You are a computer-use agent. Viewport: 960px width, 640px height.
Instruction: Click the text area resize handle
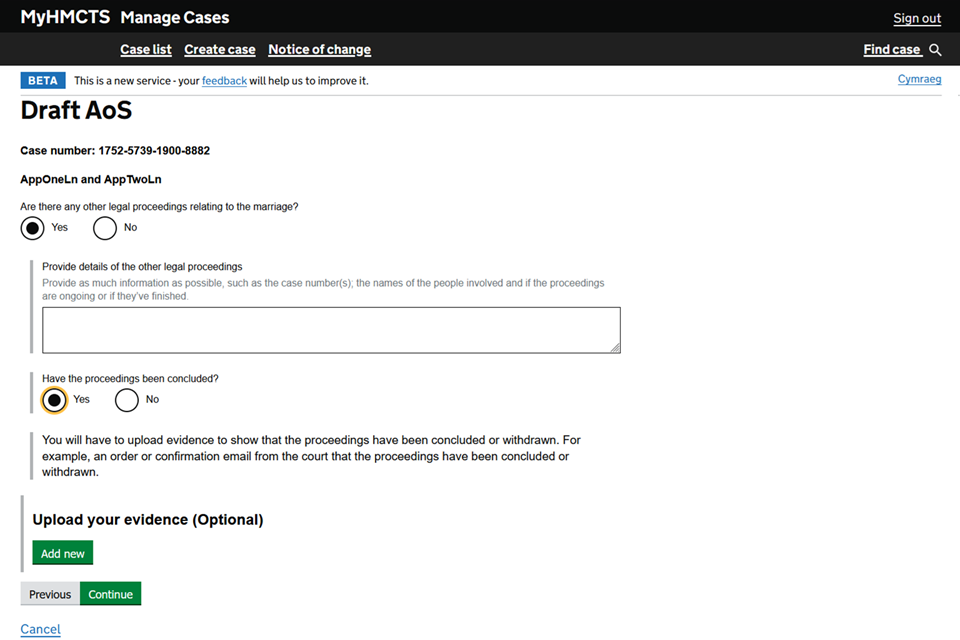(x=615, y=347)
